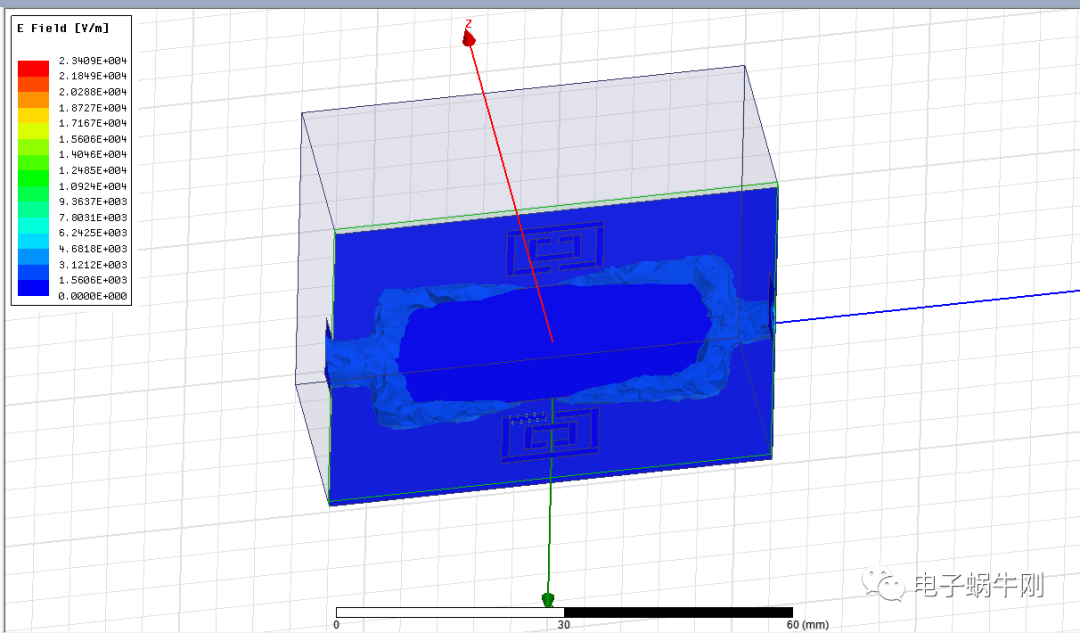1080x633 pixels.
Task: Click the blue X axis line at right
Action: pos(950,303)
